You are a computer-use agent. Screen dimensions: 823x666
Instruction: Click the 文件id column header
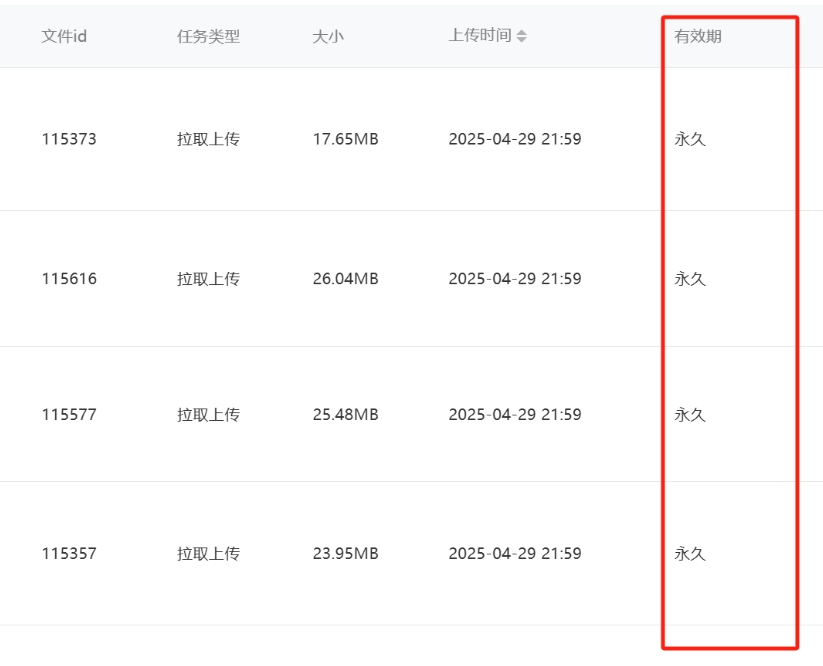[64, 36]
